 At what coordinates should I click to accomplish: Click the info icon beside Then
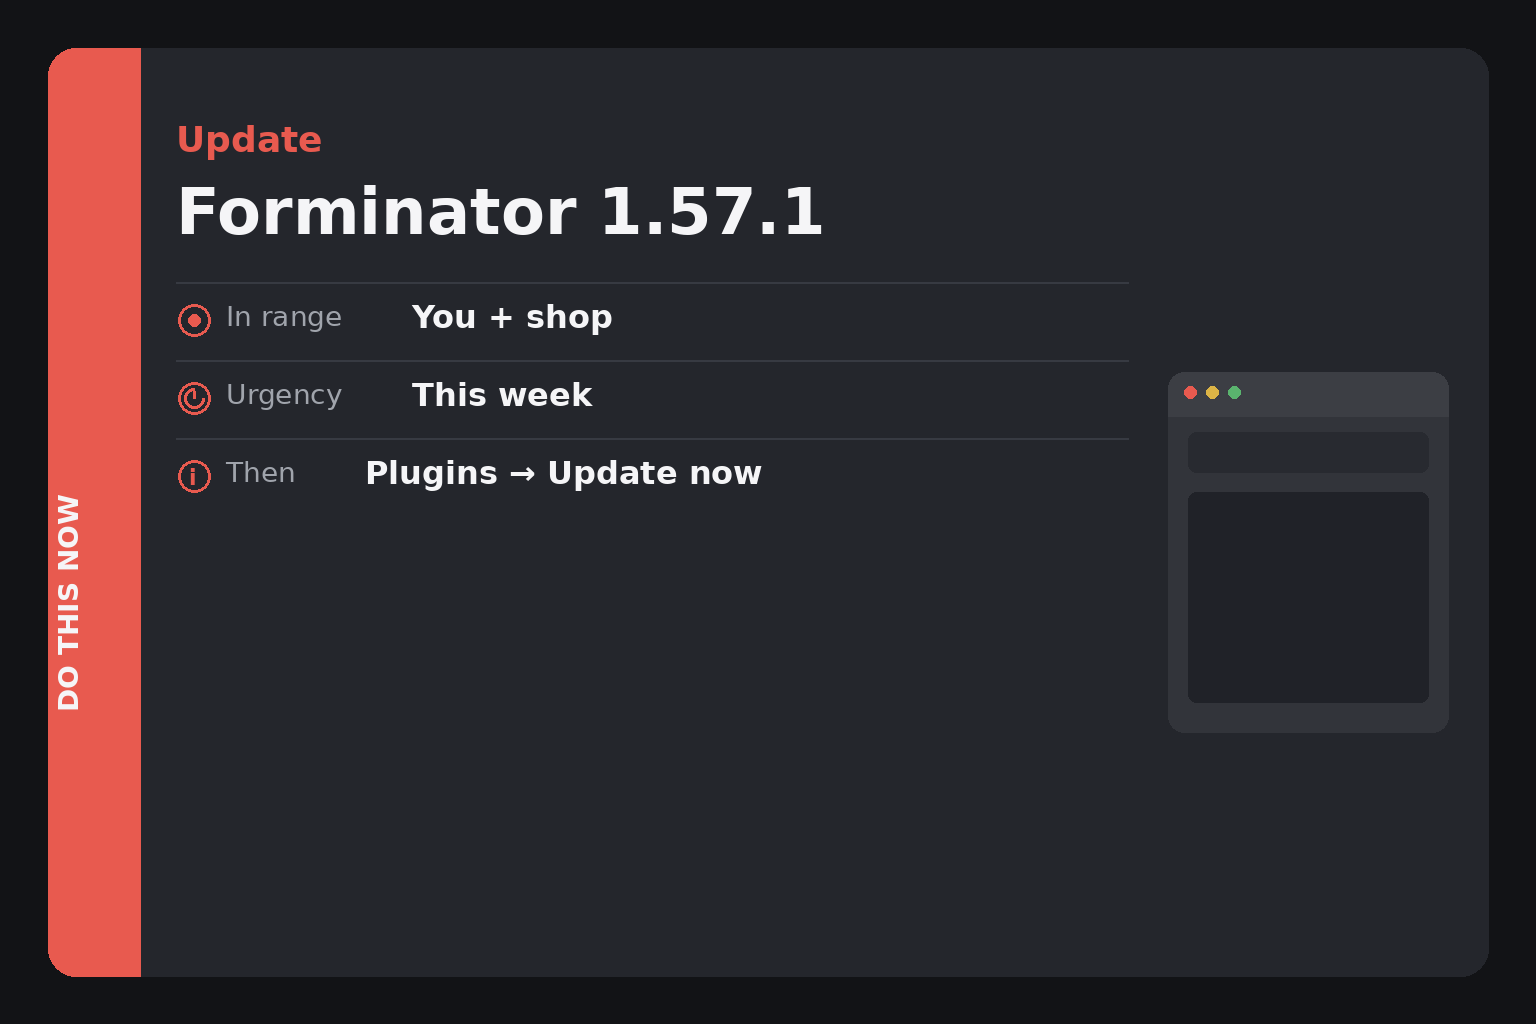tap(194, 476)
